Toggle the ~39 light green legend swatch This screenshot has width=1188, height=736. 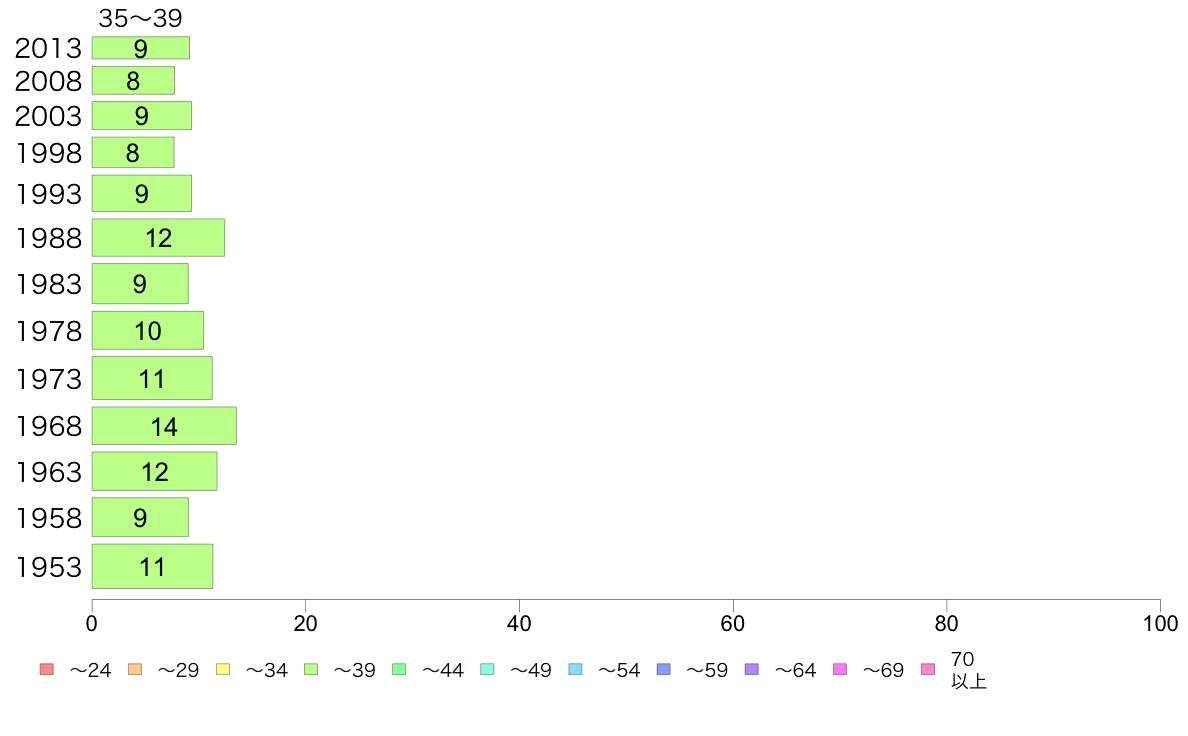click(311, 669)
